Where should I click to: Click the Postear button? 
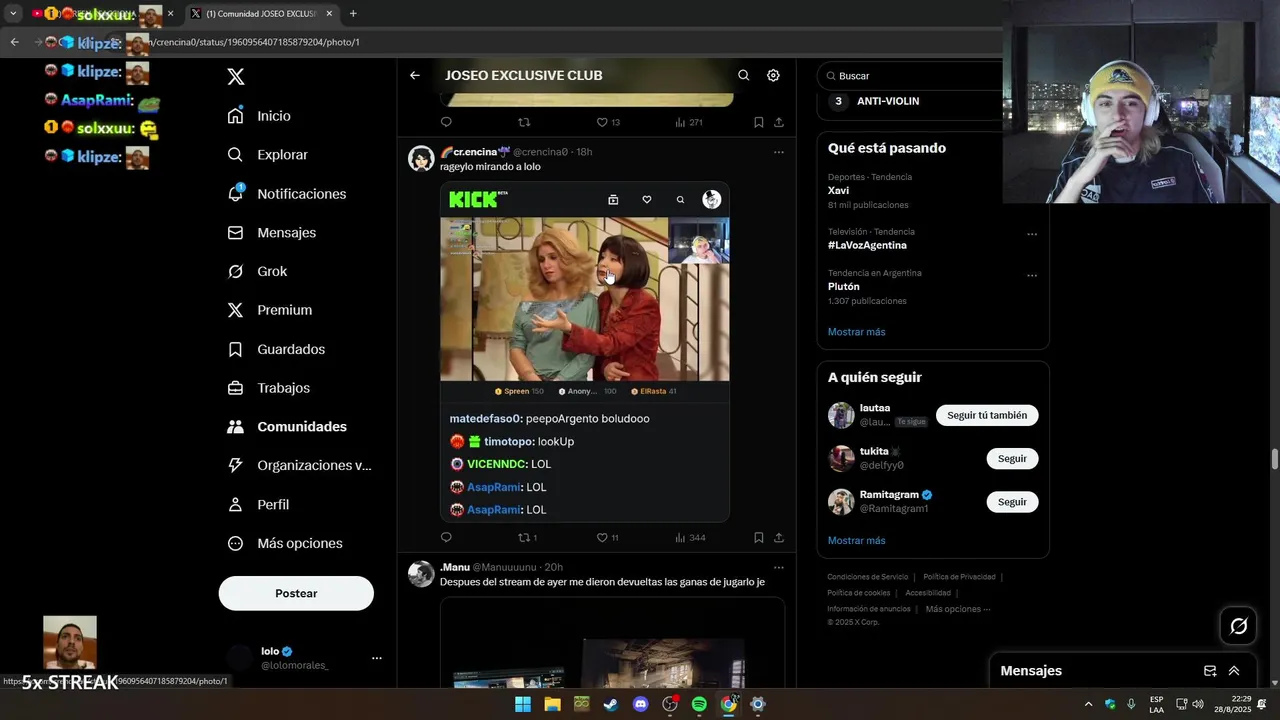coord(296,593)
